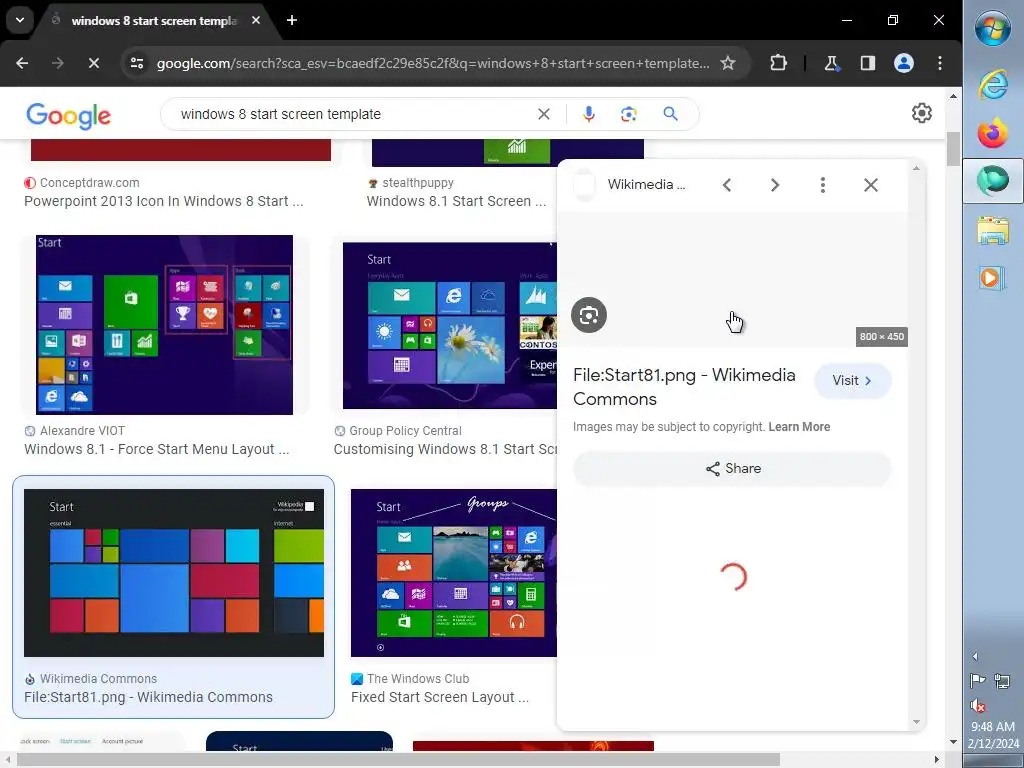Screen dimensions: 1024x768
Task: Go forward with the forward arrow
Action: tap(58, 63)
